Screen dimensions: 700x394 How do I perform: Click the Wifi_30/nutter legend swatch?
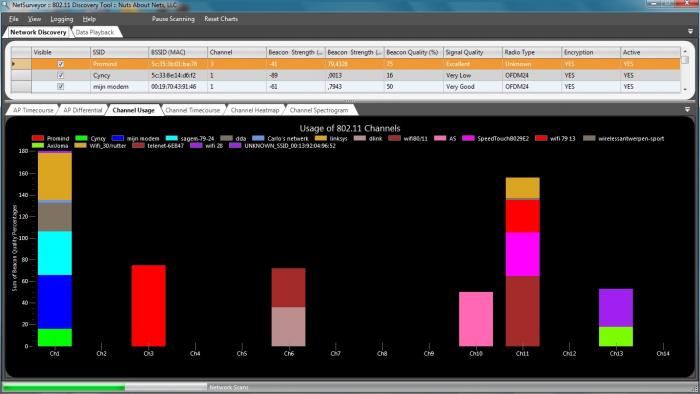pos(80,145)
